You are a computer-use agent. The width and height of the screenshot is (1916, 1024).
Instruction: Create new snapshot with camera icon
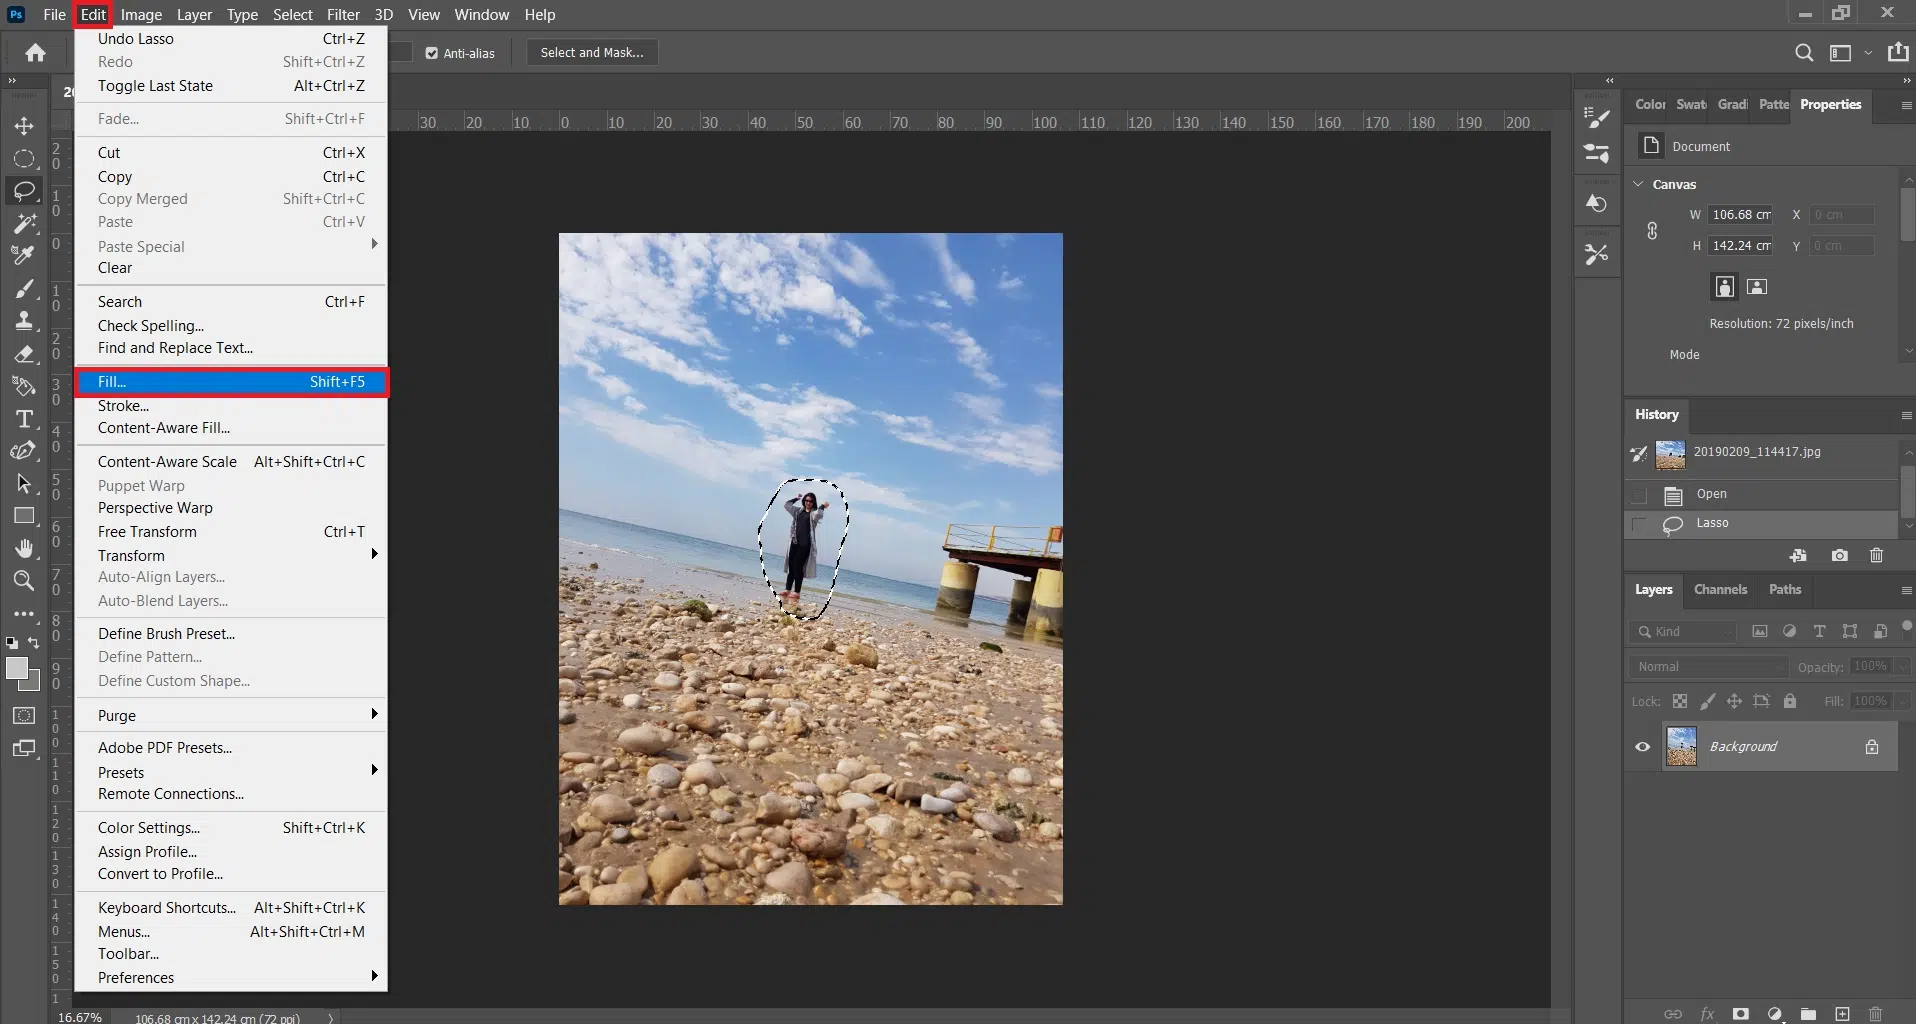click(x=1839, y=556)
